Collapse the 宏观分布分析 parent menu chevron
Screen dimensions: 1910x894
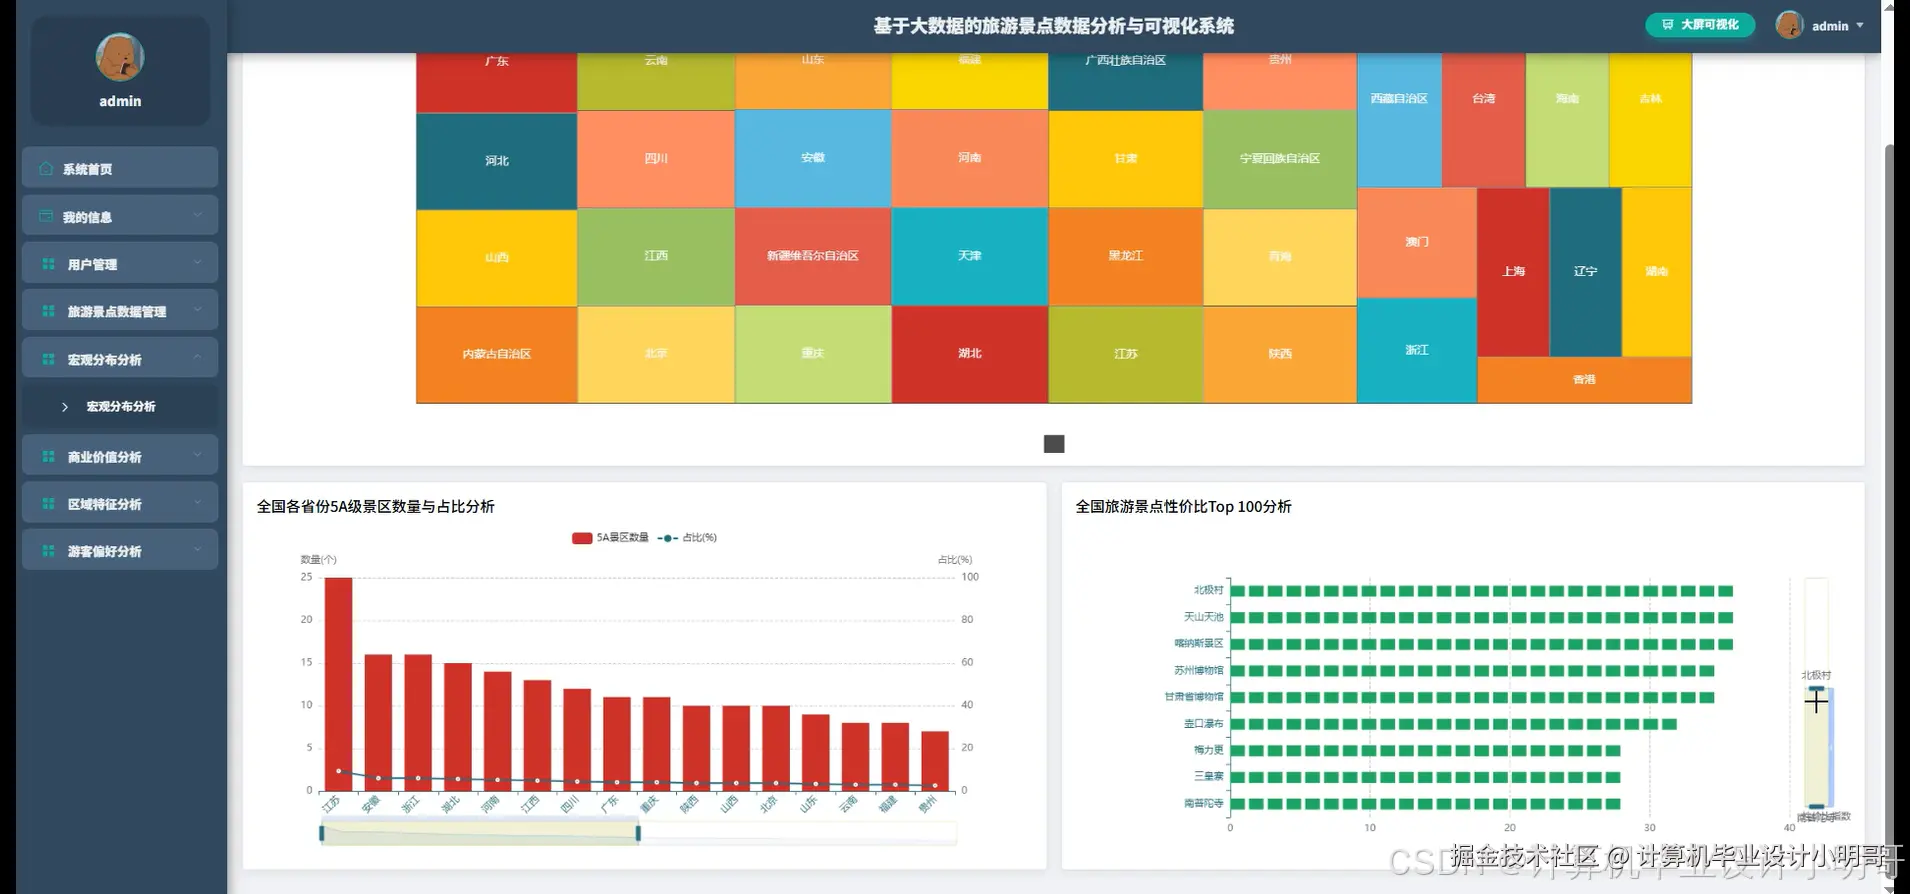(198, 358)
